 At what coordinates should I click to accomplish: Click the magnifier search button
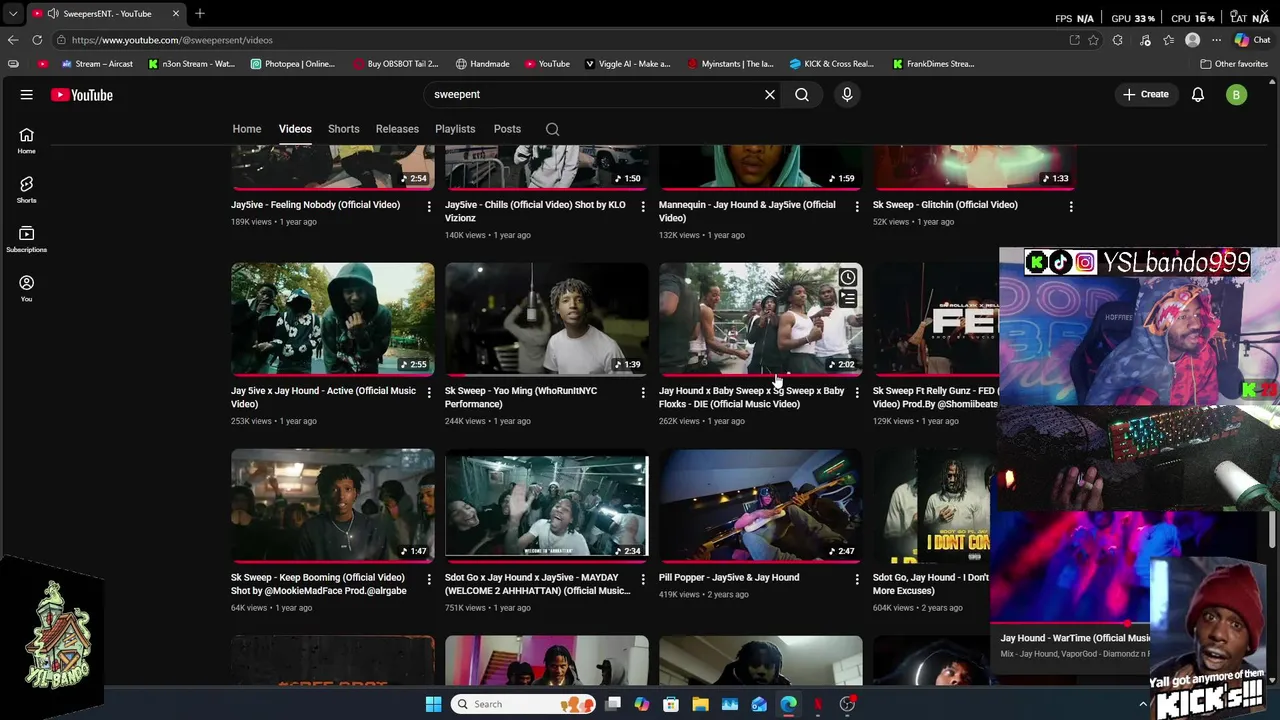(x=802, y=95)
